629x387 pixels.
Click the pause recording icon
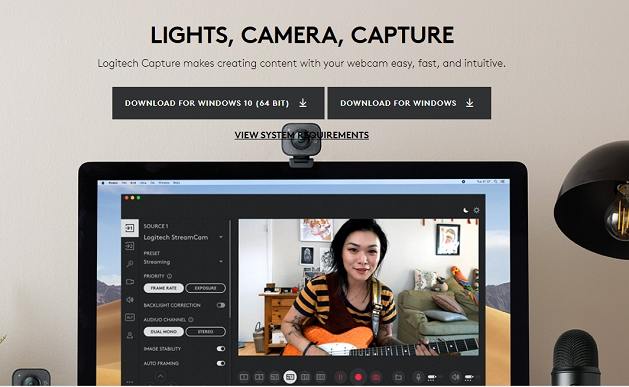[340, 377]
